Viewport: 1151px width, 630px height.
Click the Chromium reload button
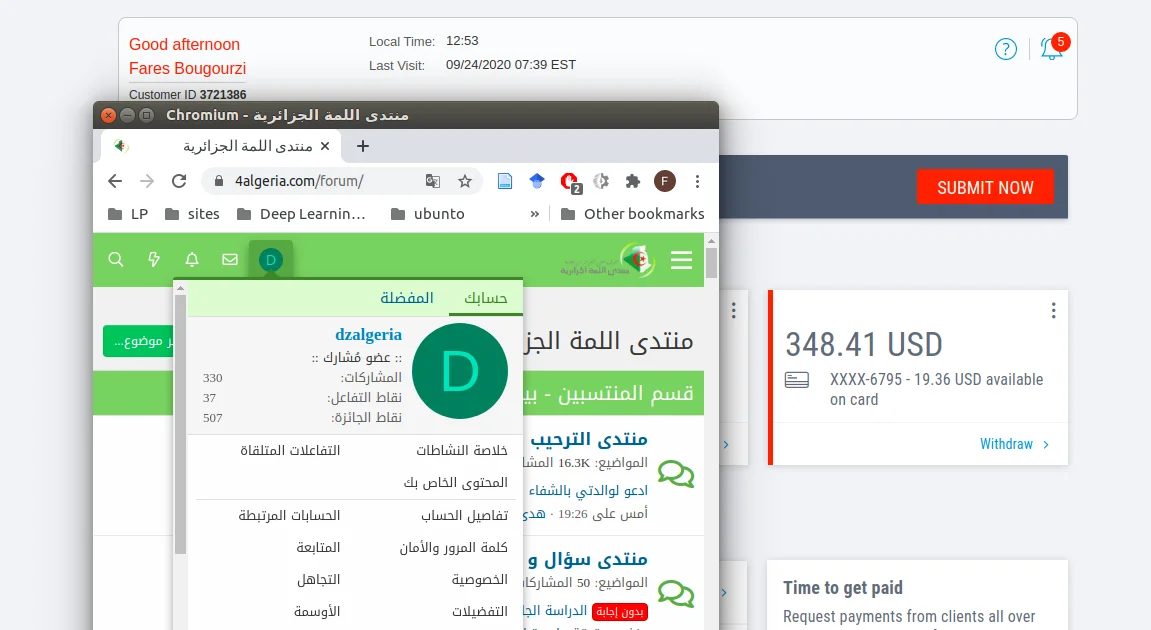[179, 181]
